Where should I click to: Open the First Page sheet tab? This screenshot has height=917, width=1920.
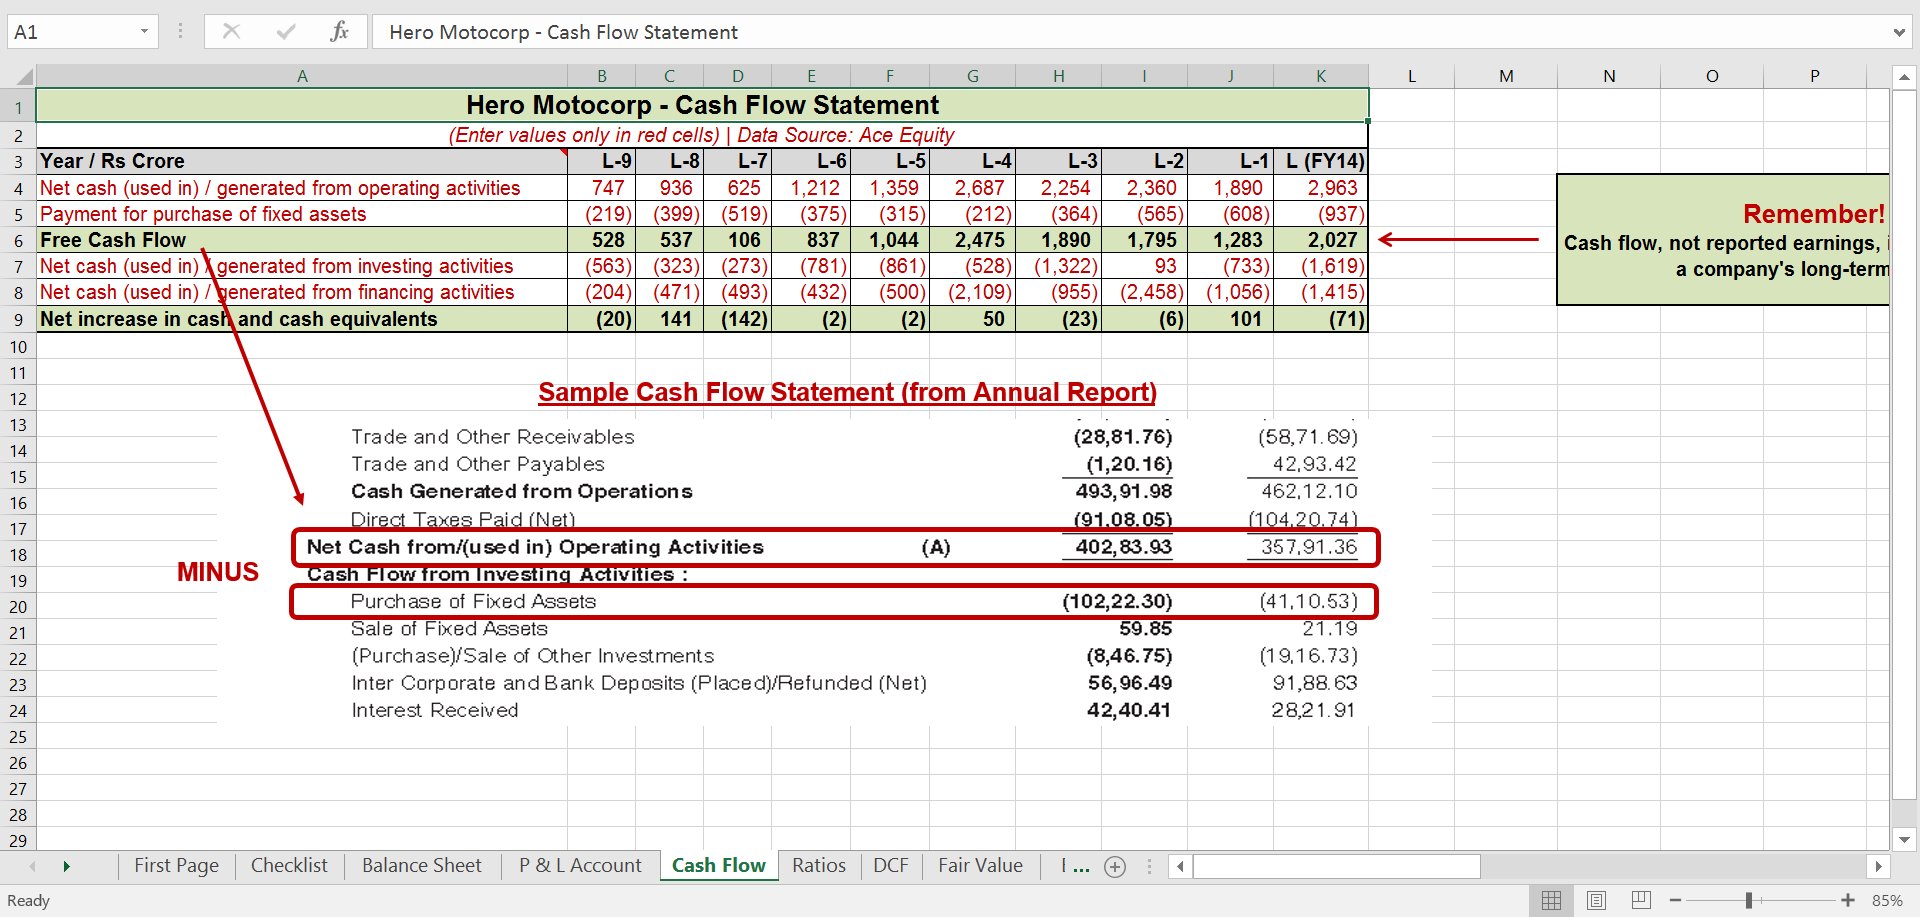176,866
